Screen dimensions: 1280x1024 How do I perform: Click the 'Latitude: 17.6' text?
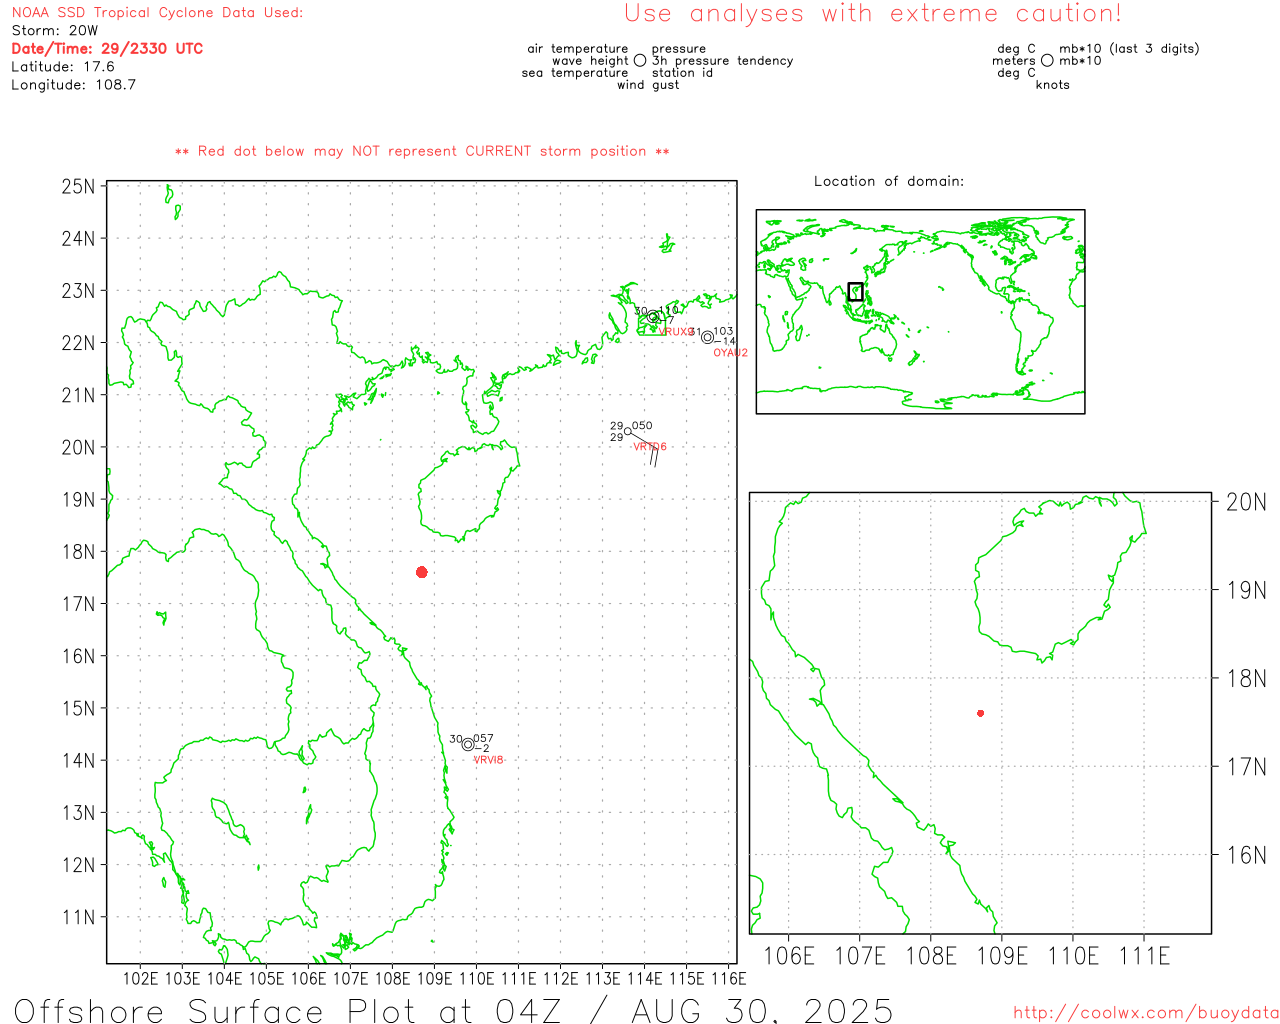[x=63, y=67]
